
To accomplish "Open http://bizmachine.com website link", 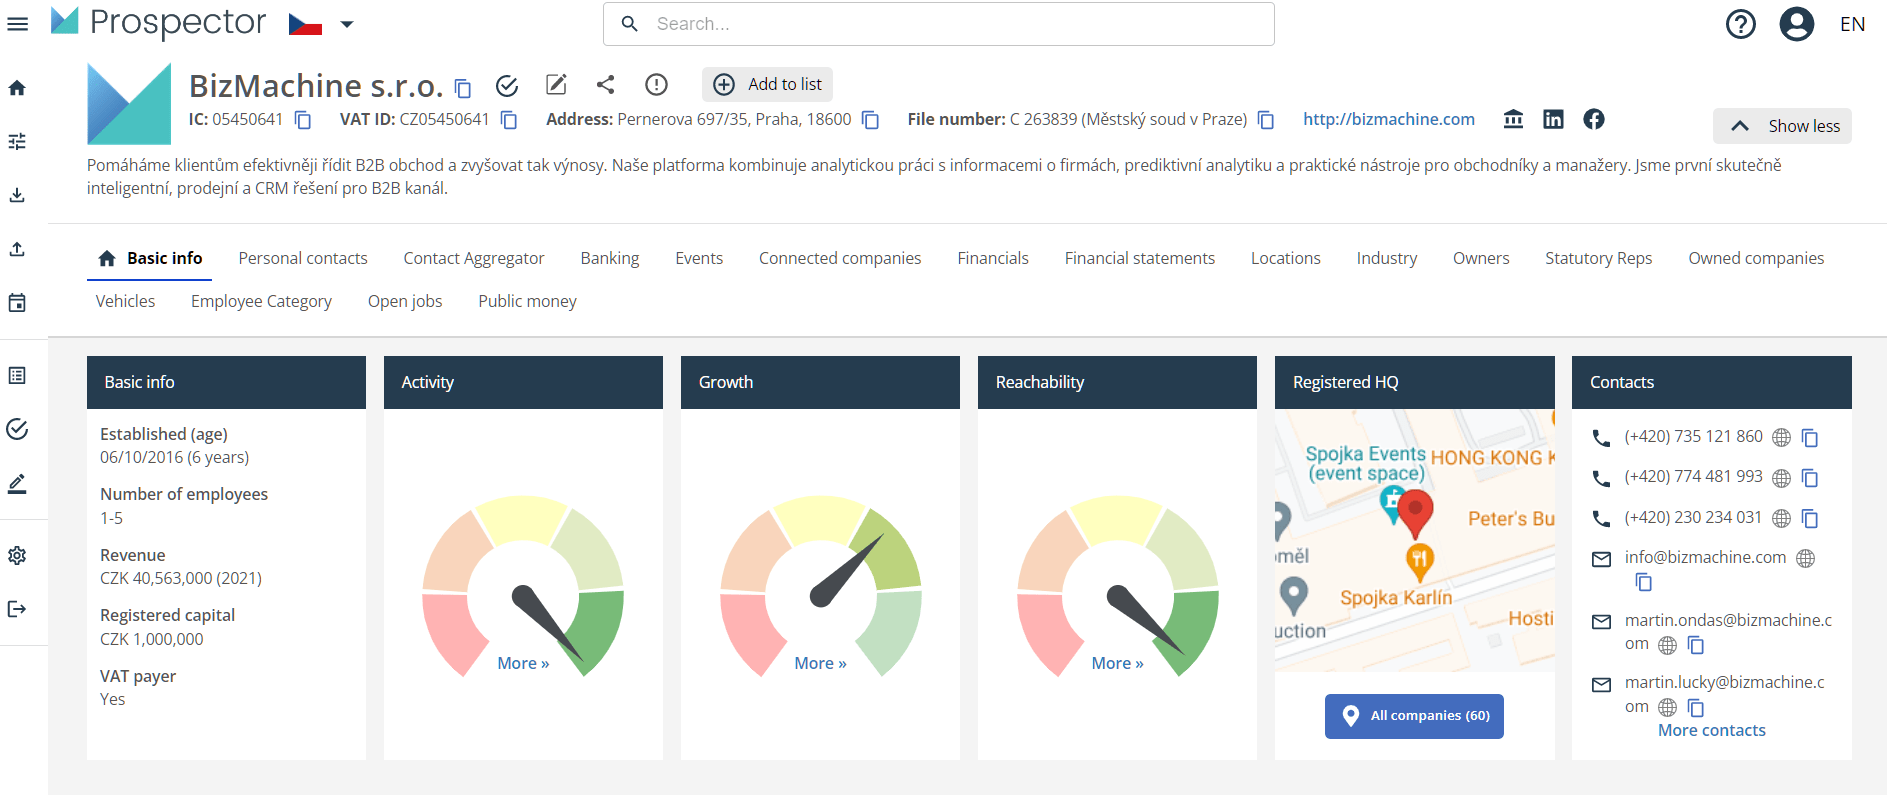I will [1388, 119].
